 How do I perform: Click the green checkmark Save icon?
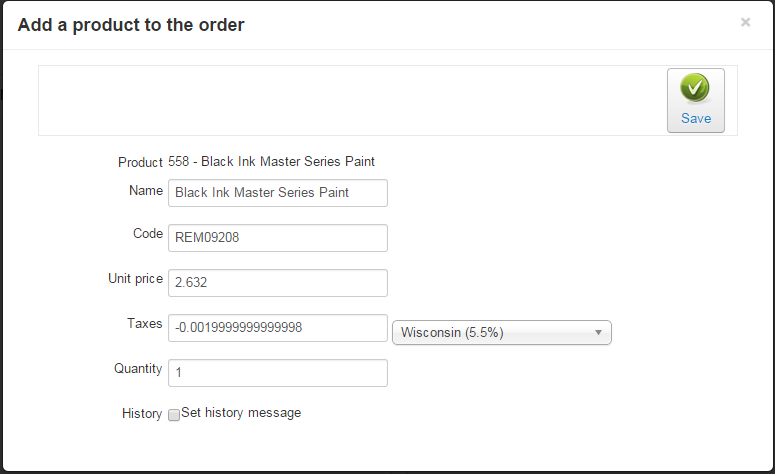(x=695, y=88)
